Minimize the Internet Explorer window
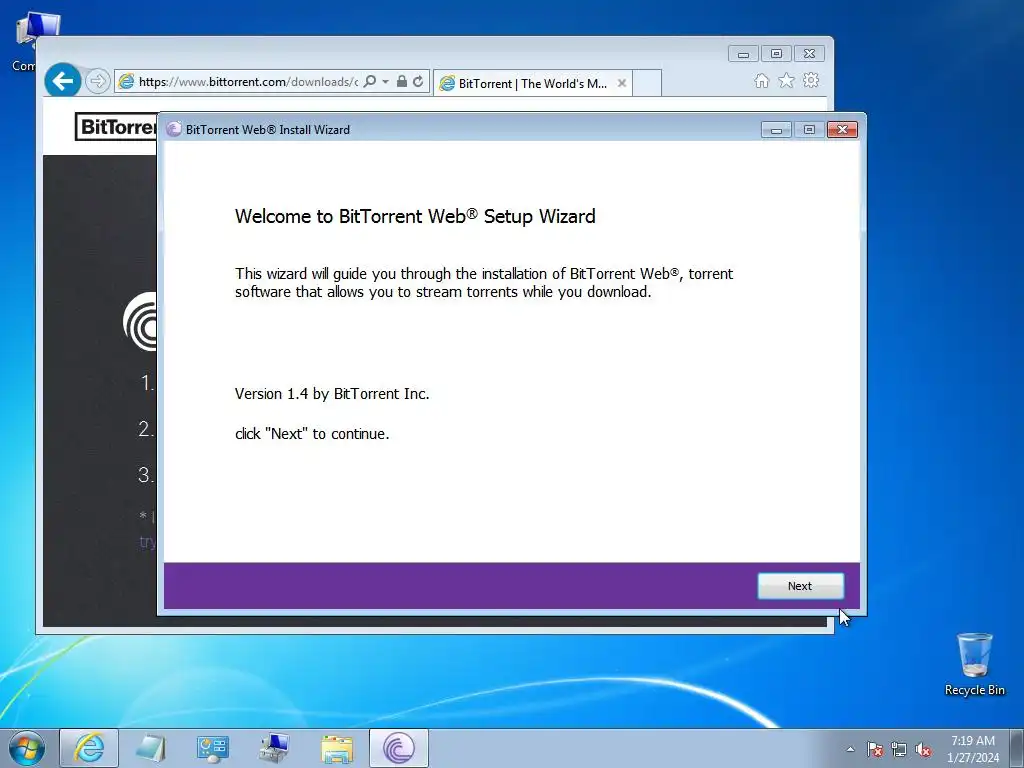The width and height of the screenshot is (1024, 768). pyautogui.click(x=743, y=54)
